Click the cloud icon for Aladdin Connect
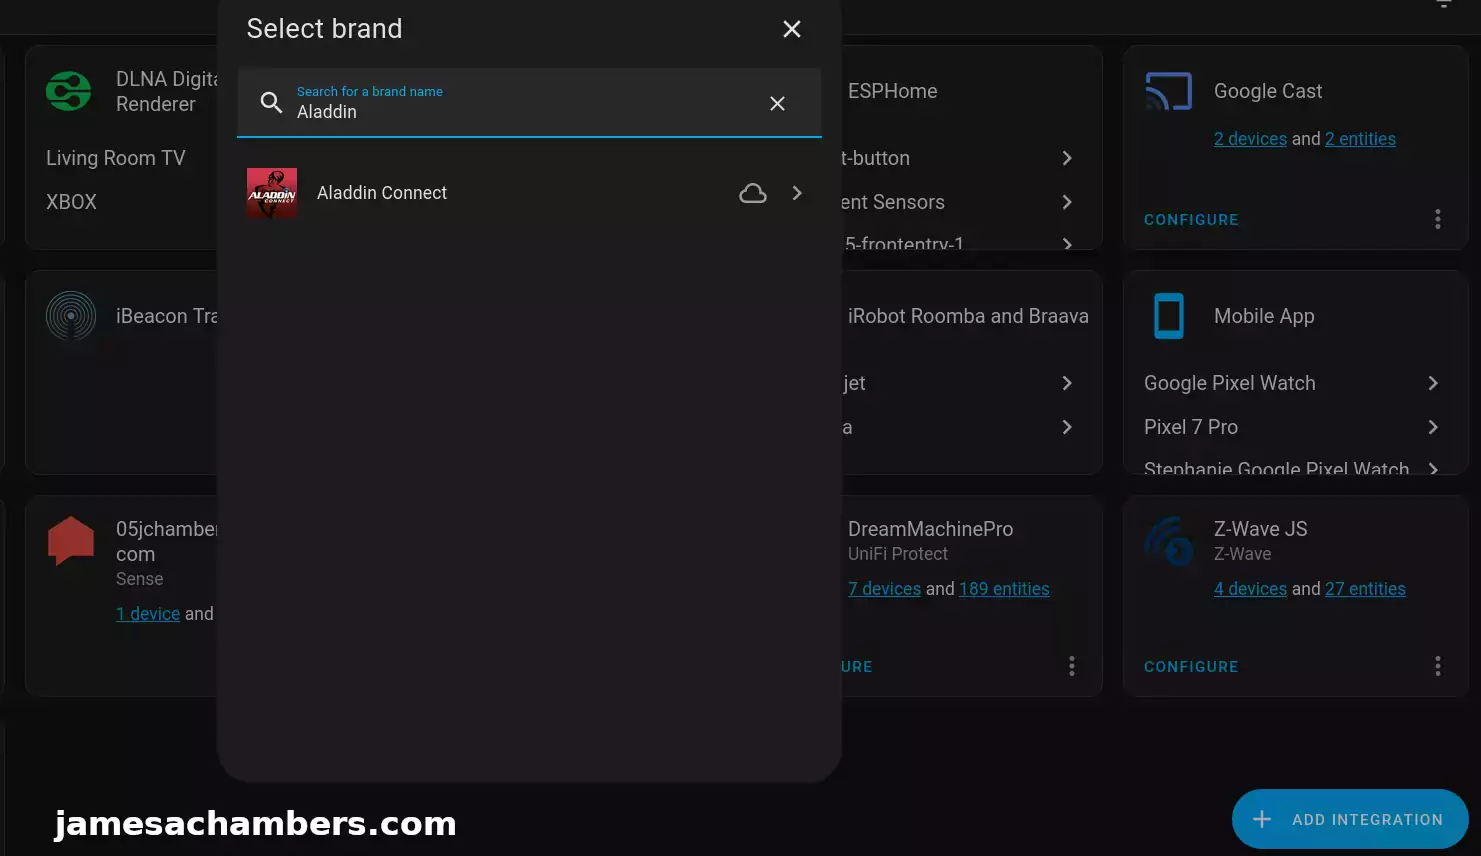 coord(753,193)
